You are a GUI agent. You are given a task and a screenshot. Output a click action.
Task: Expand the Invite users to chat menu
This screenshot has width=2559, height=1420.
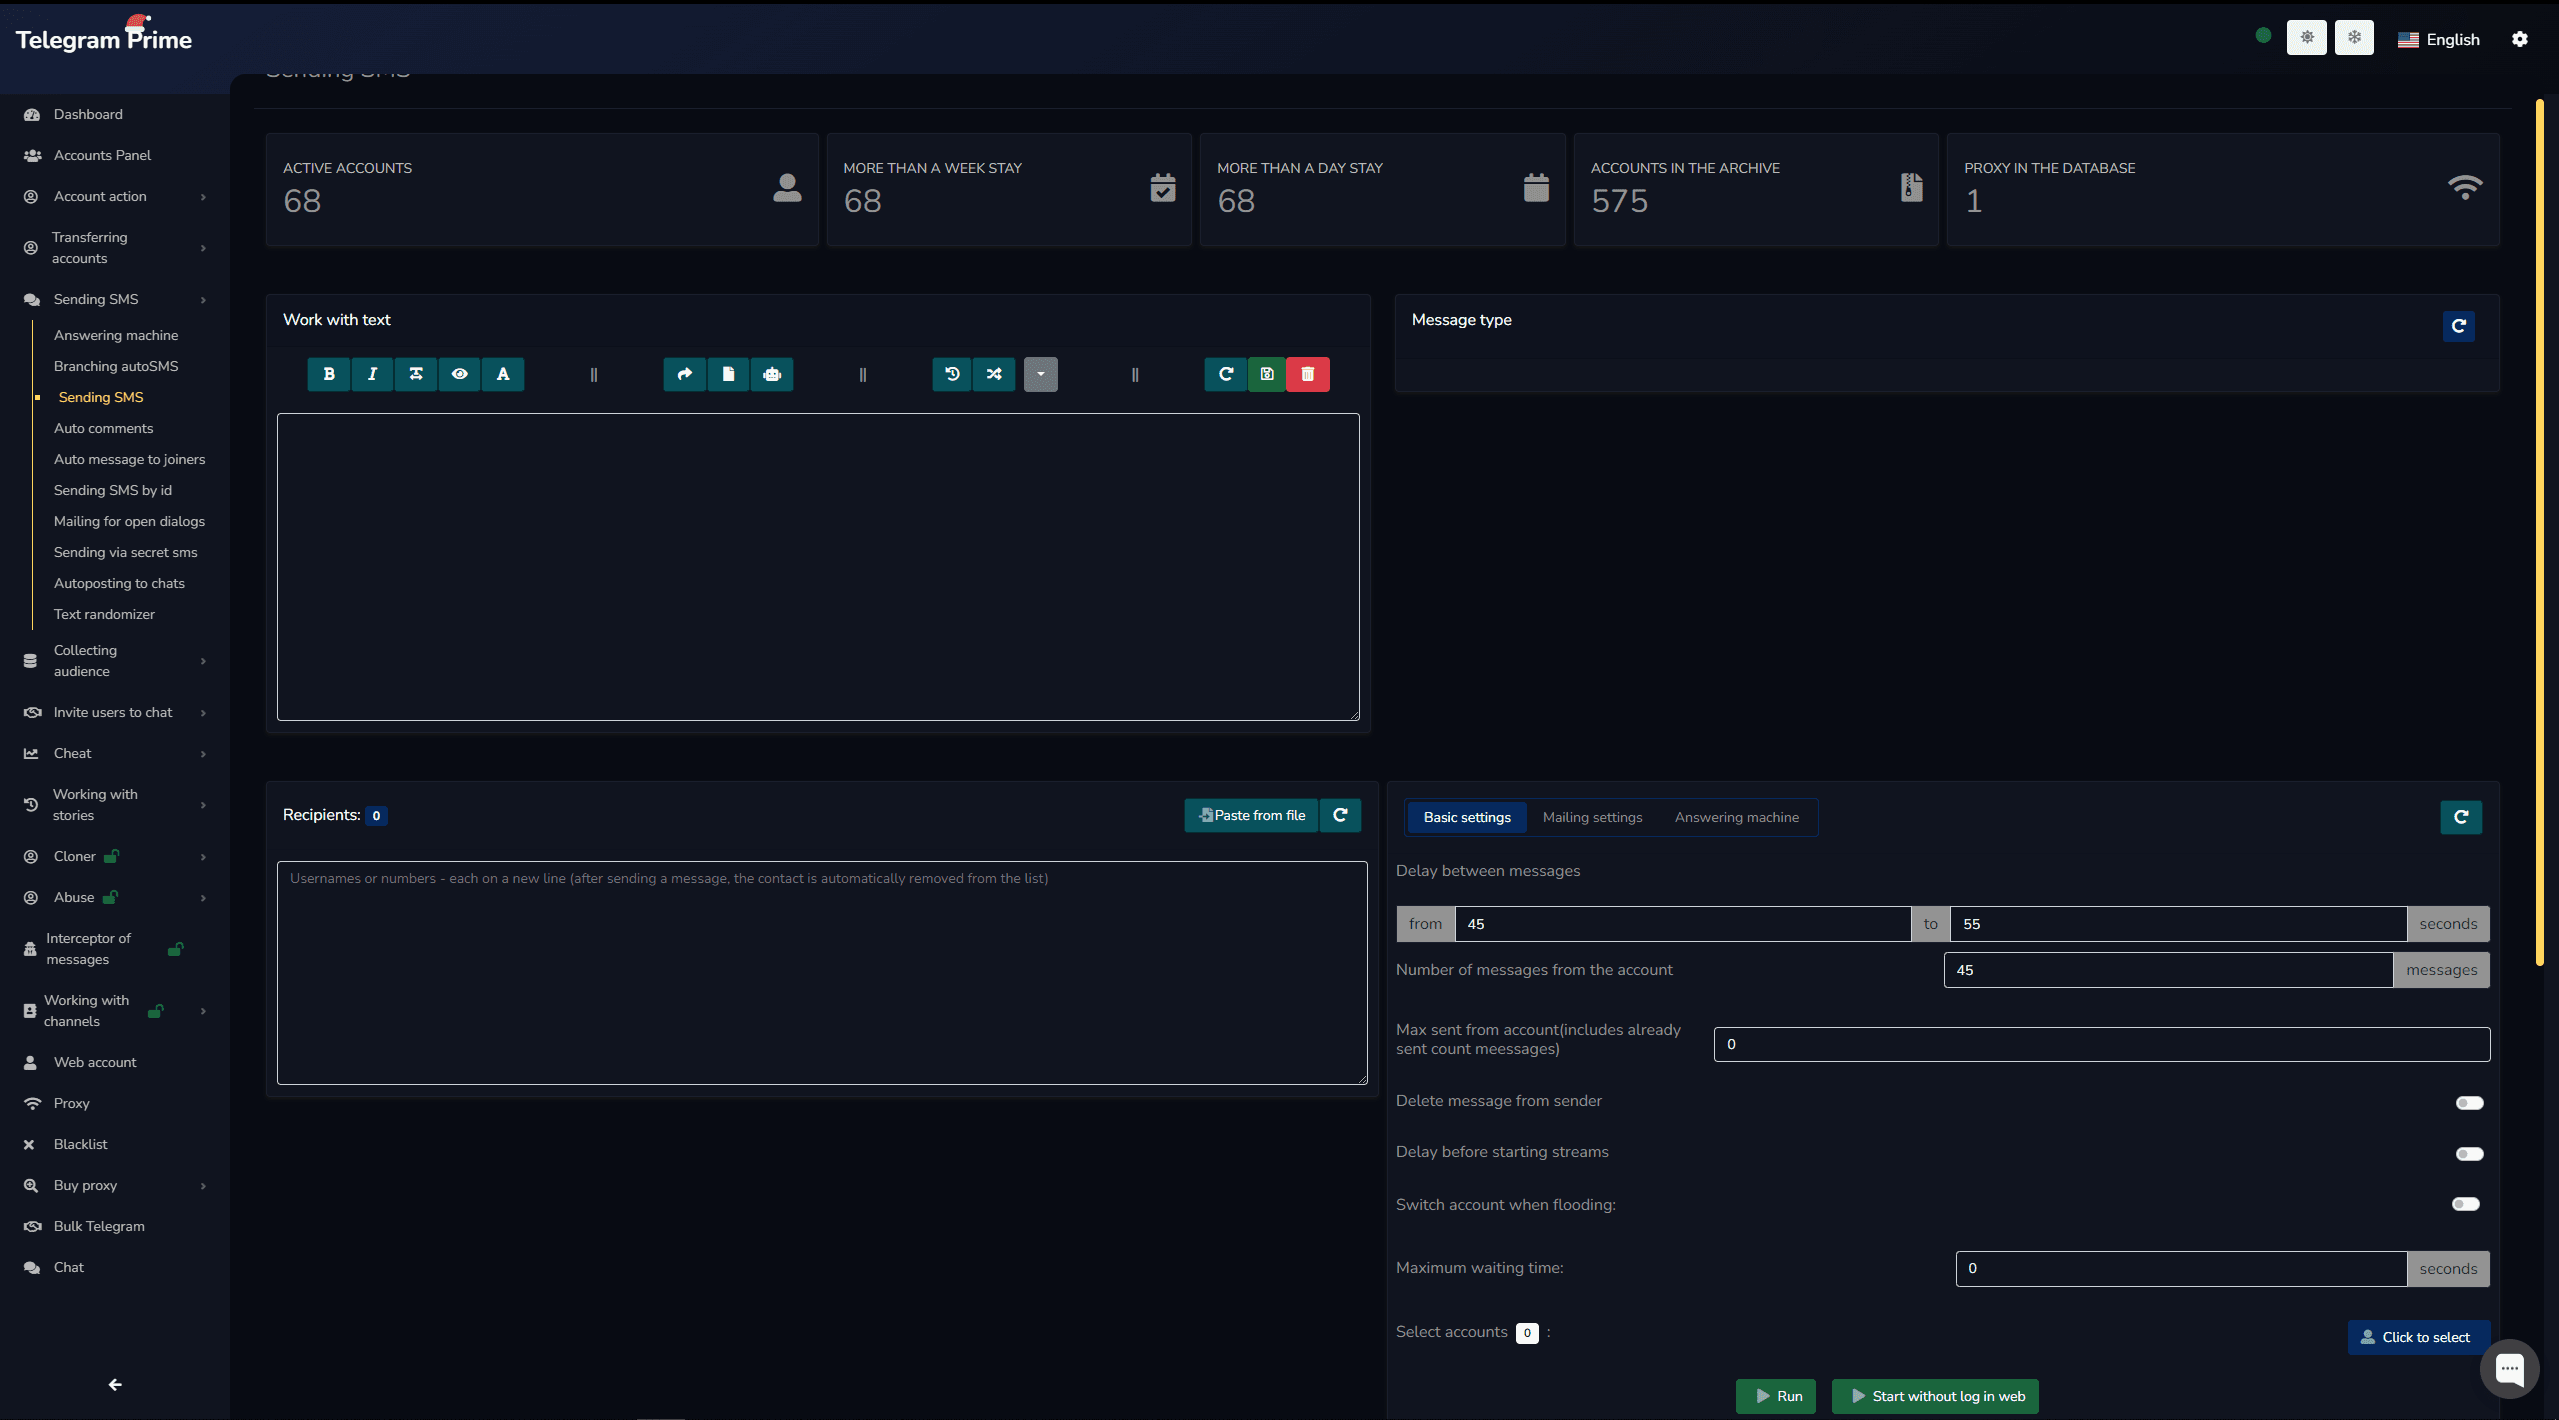(x=114, y=712)
